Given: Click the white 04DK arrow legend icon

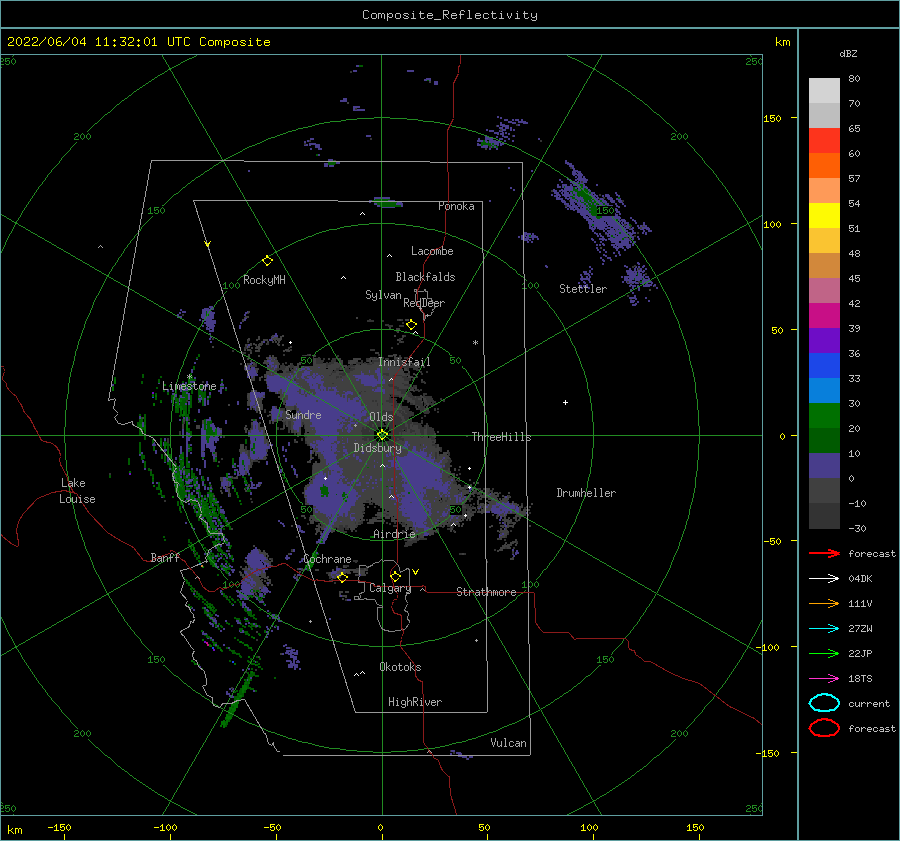Looking at the screenshot, I should point(824,578).
